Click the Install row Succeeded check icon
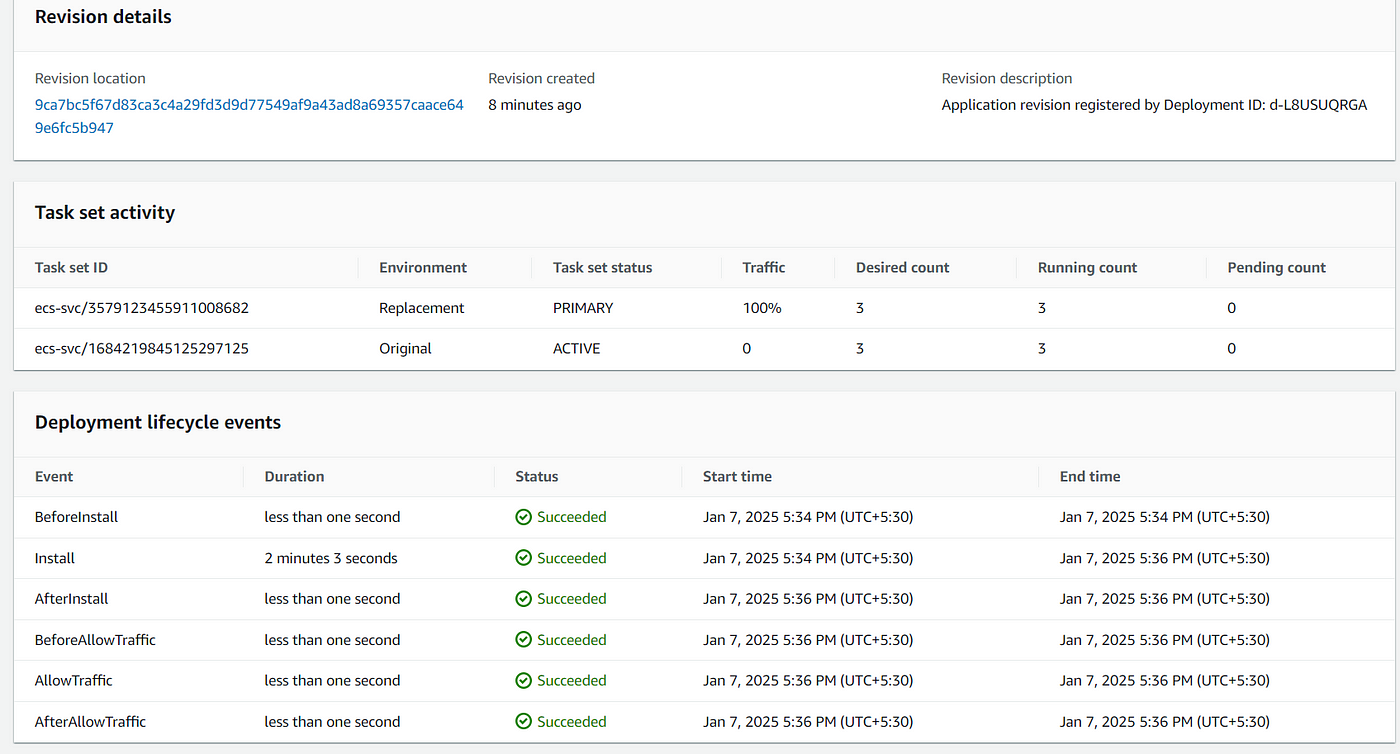The width and height of the screenshot is (1400, 754). pos(523,558)
